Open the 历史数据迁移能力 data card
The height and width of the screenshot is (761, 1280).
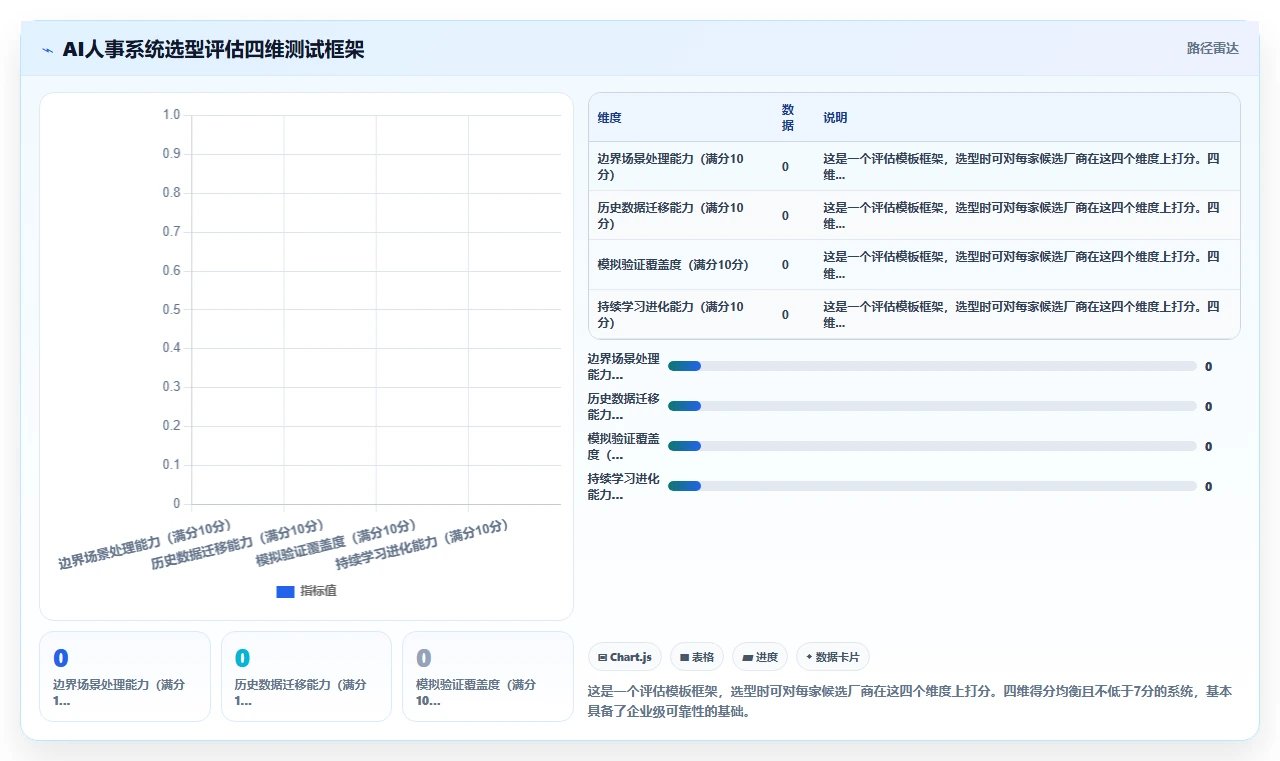tap(306, 676)
